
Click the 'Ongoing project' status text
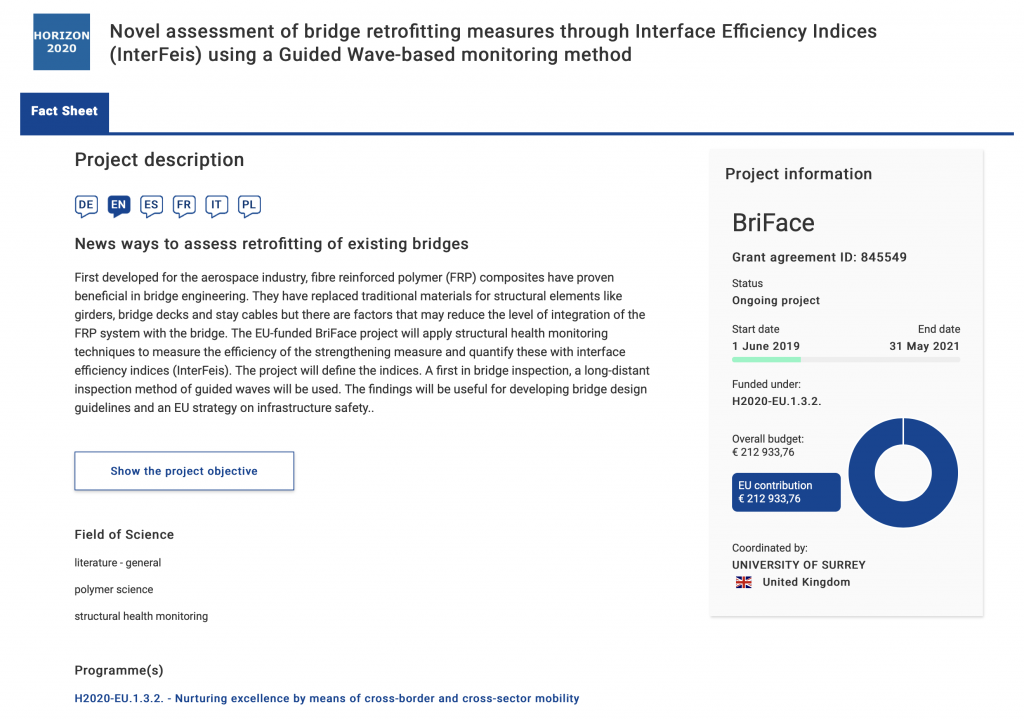click(776, 301)
